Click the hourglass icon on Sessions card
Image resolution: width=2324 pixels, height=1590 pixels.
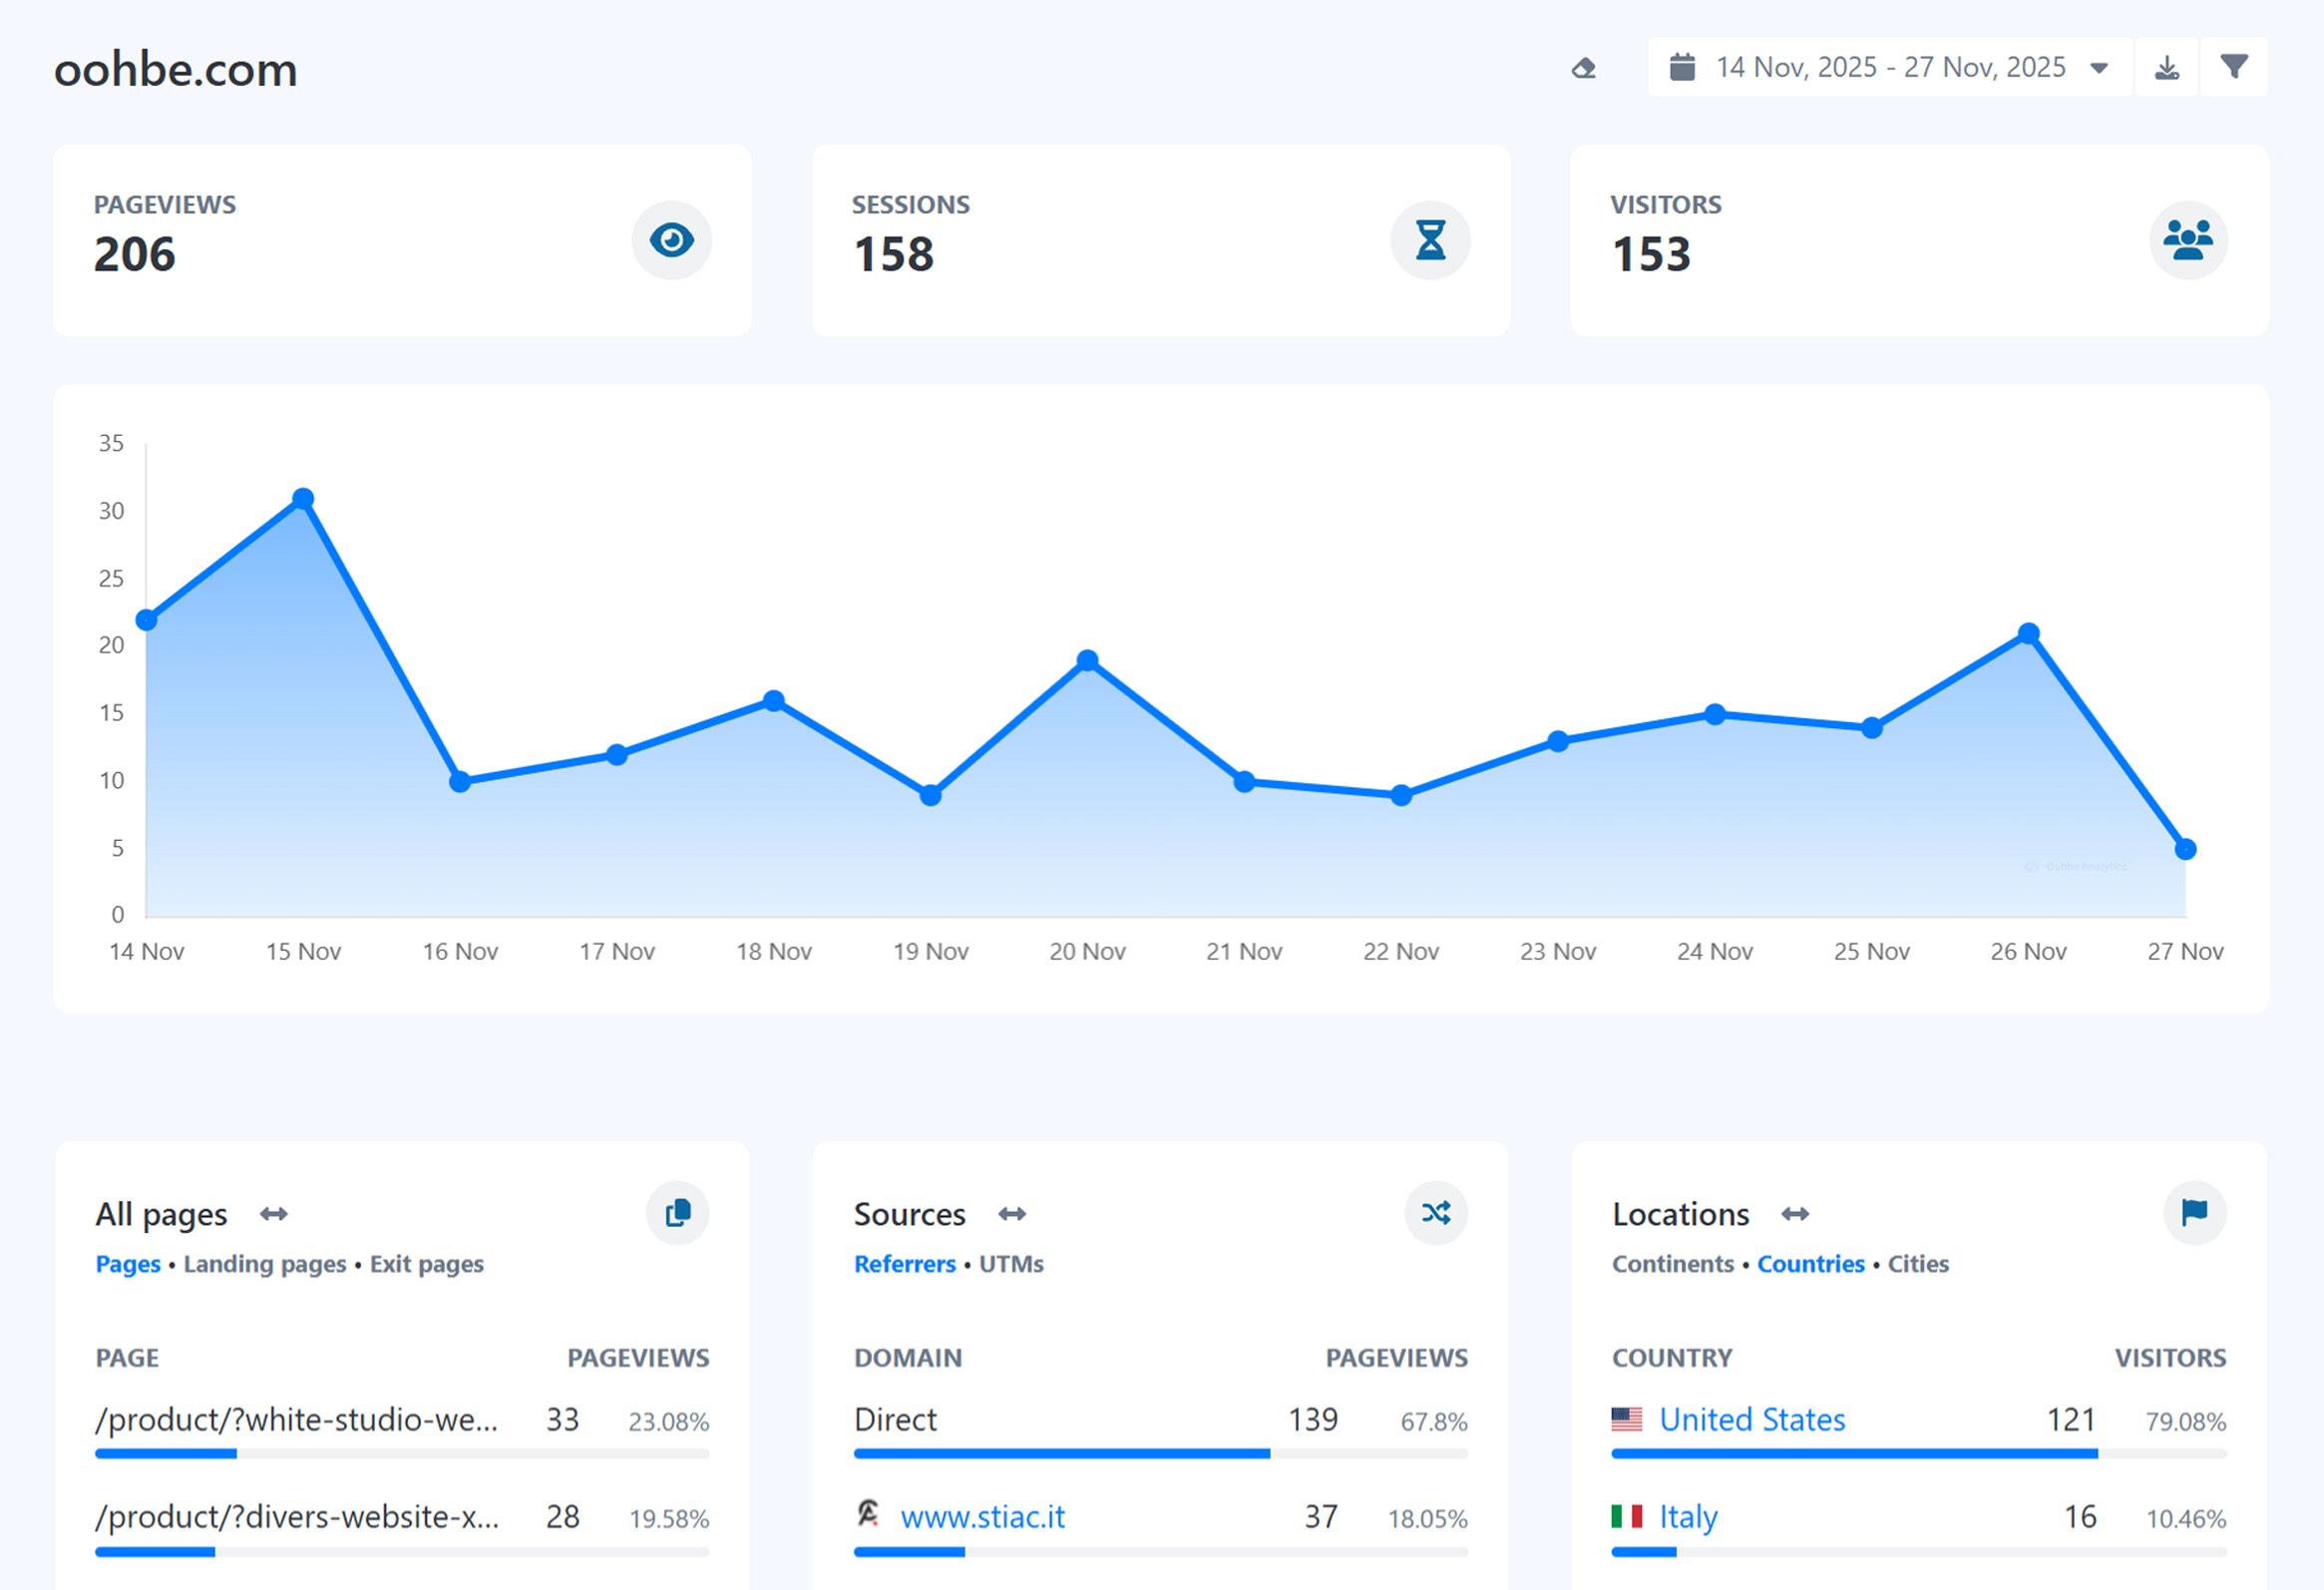[x=1430, y=240]
